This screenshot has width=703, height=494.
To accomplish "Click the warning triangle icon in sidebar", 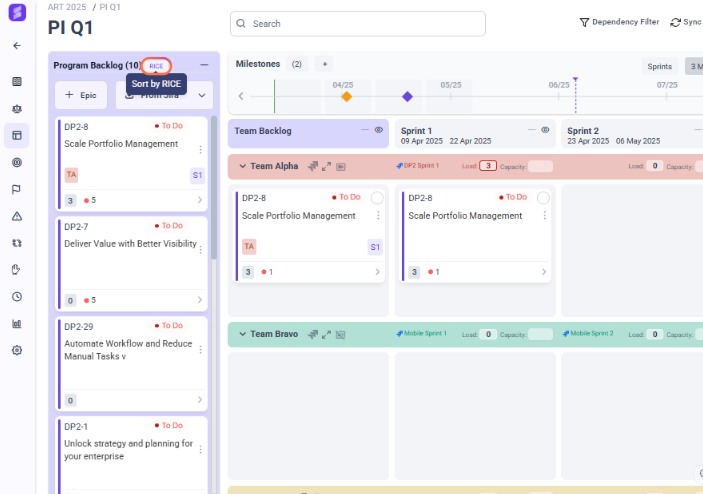I will (x=16, y=216).
